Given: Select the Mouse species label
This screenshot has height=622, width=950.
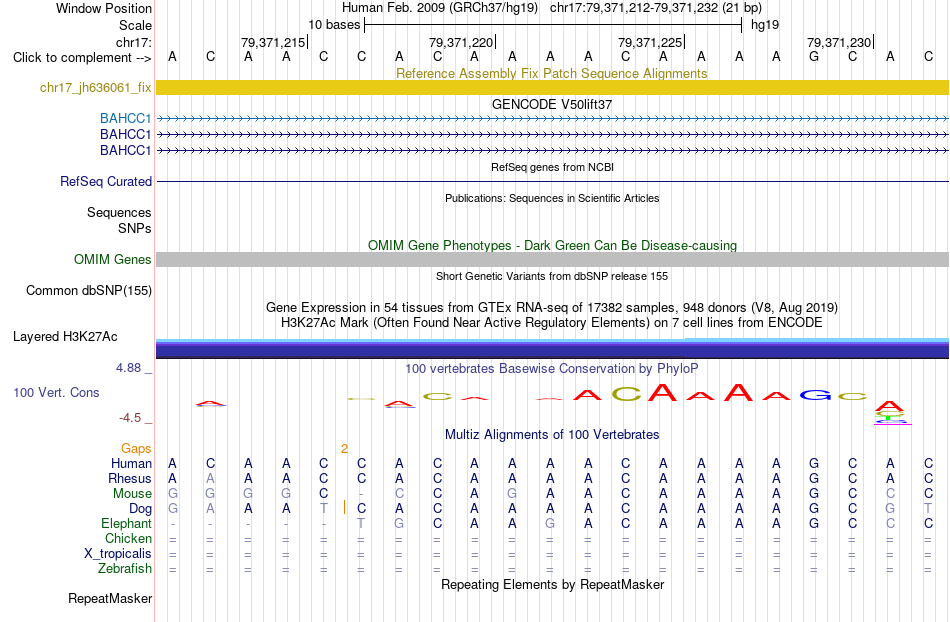Looking at the screenshot, I should click(x=132, y=494).
